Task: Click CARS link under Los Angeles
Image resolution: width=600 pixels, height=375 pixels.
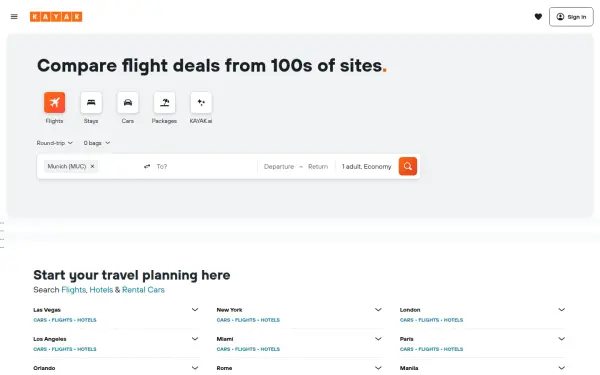Action: click(40, 349)
